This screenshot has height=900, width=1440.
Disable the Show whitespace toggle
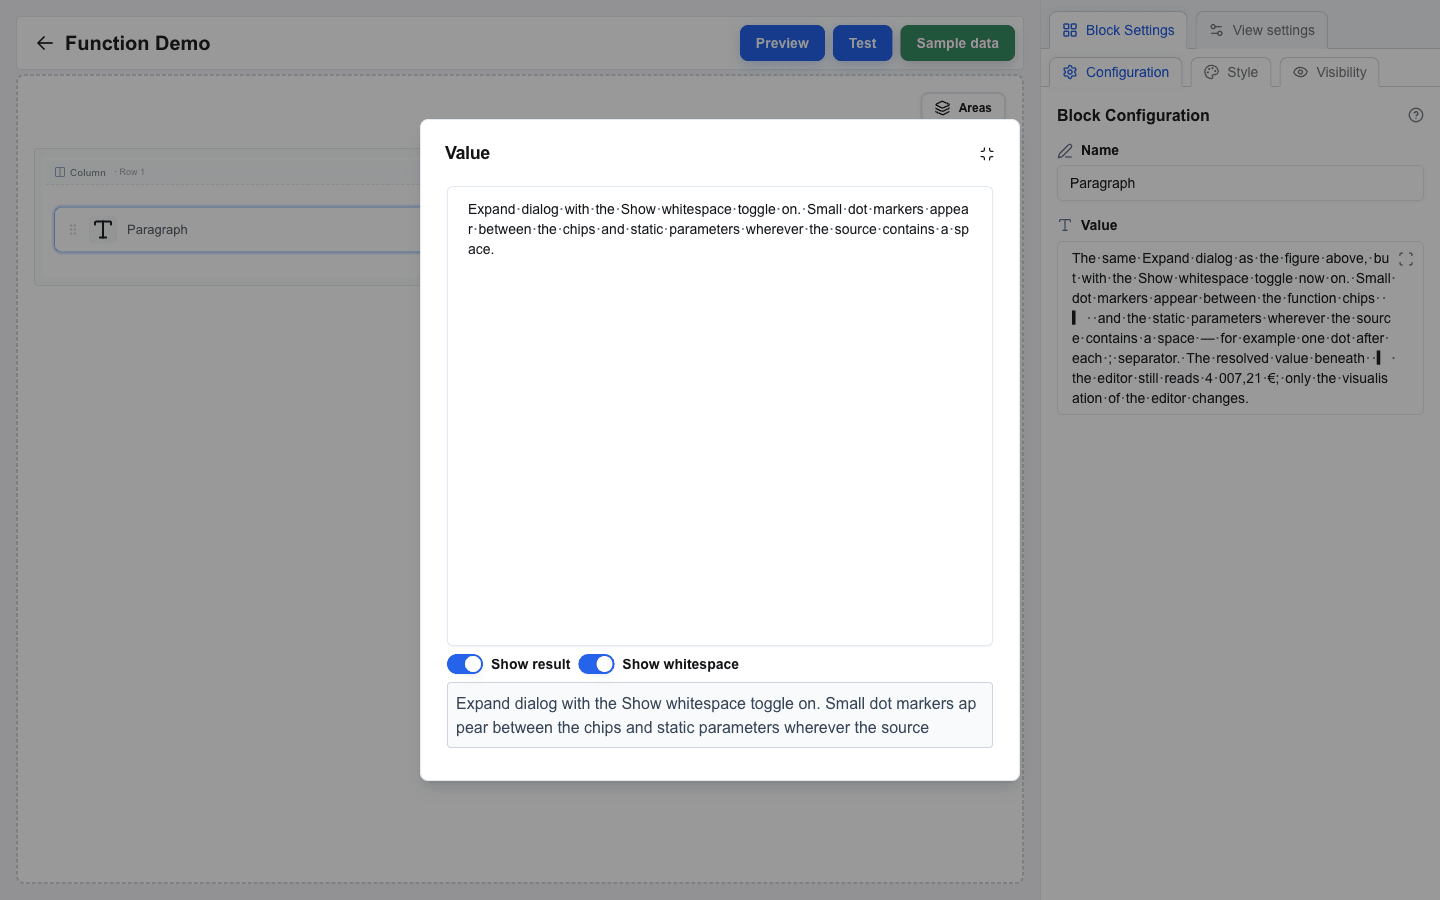[x=596, y=664]
